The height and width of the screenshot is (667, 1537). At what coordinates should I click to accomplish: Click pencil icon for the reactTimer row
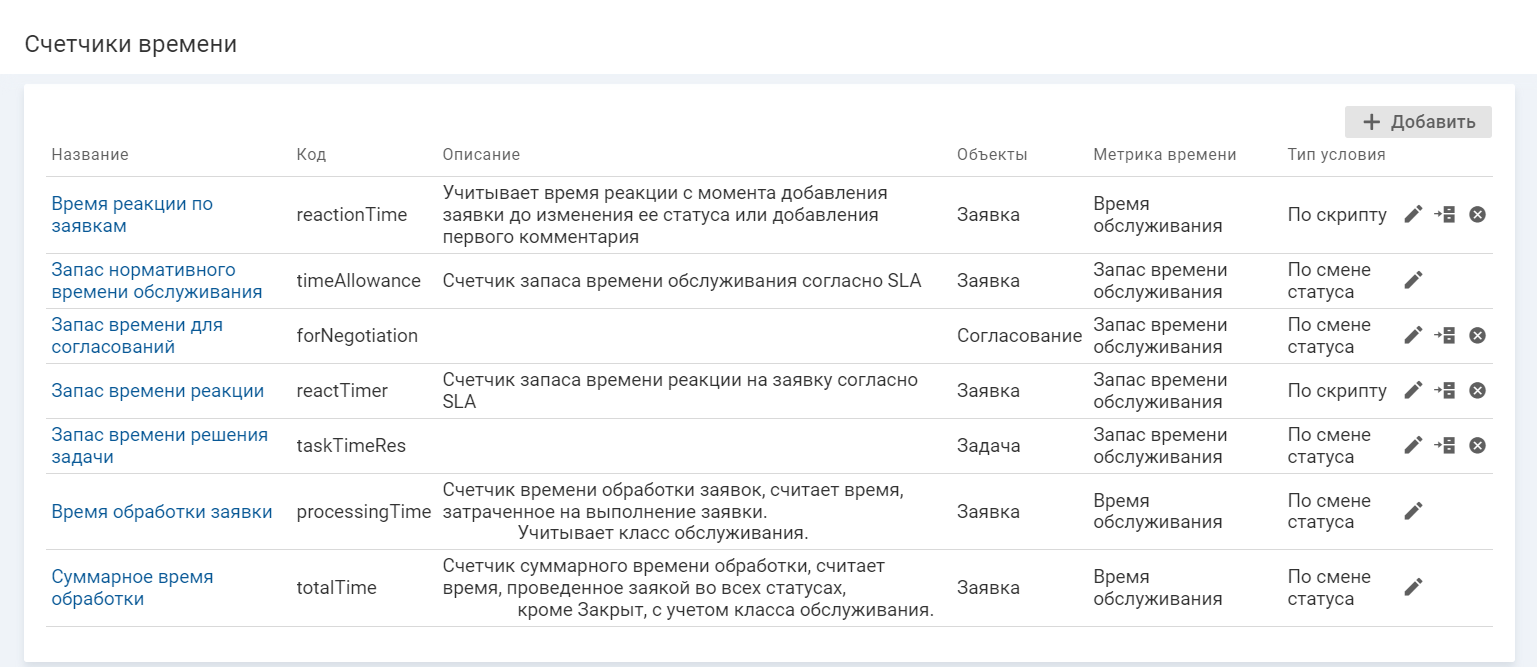tap(1413, 390)
